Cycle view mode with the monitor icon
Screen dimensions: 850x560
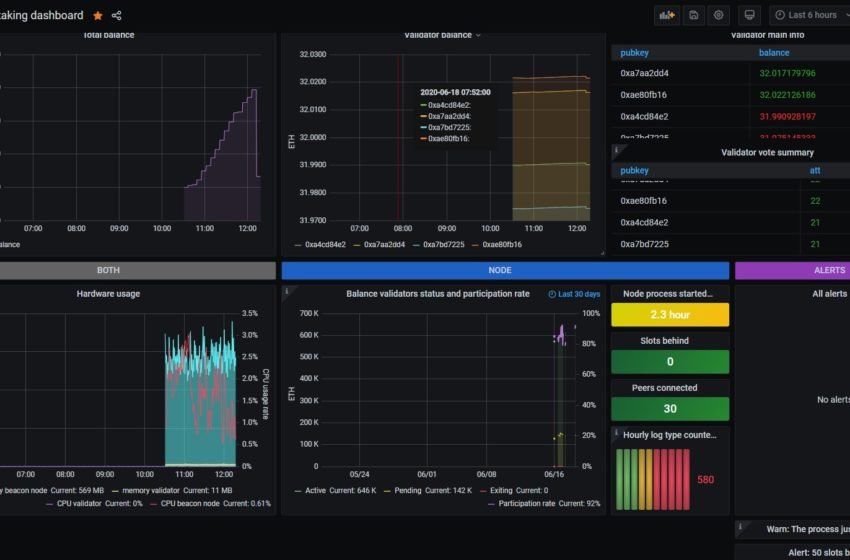pos(750,15)
